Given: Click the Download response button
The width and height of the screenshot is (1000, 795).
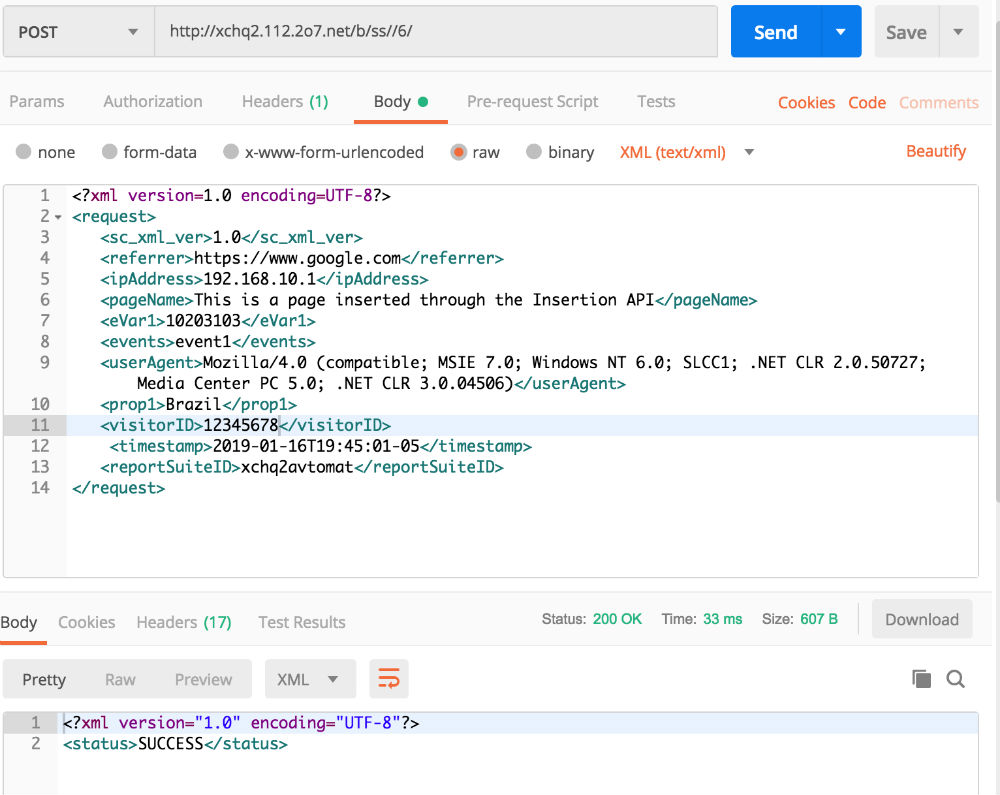Looking at the screenshot, I should click(922, 619).
